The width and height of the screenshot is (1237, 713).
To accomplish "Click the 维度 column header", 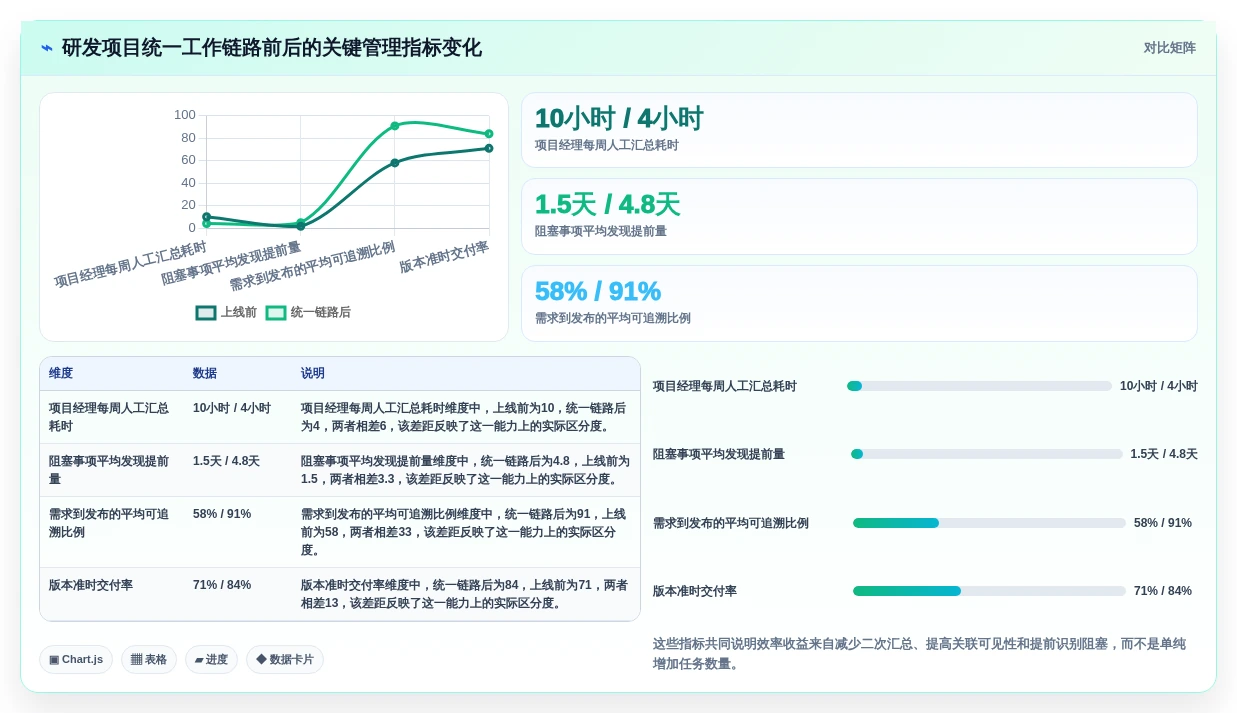I will pos(61,373).
